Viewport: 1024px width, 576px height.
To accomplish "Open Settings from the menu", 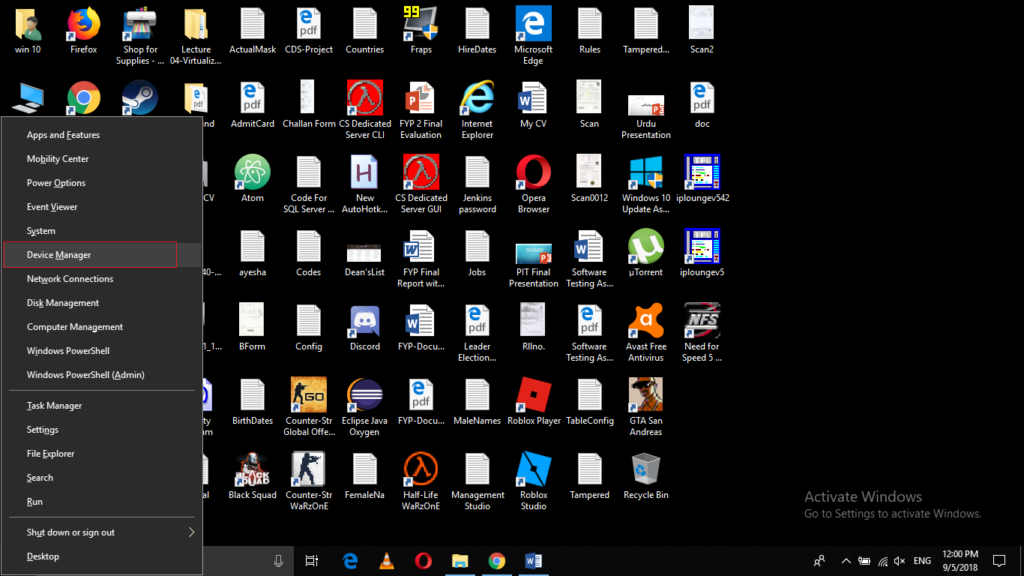I will click(x=102, y=430).
